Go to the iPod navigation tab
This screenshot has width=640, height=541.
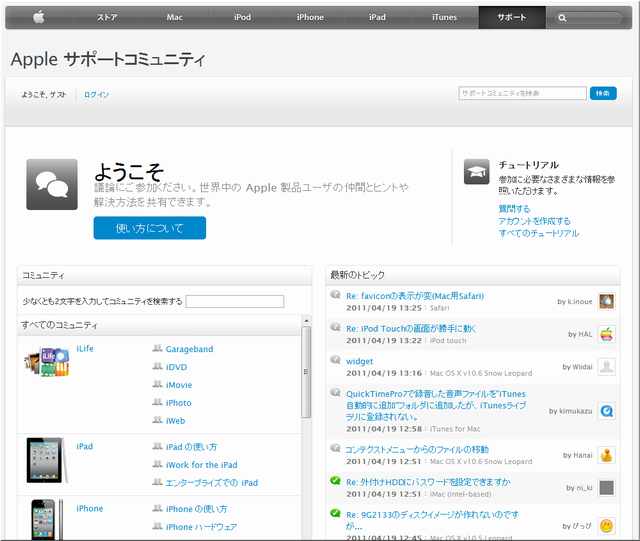coord(242,18)
